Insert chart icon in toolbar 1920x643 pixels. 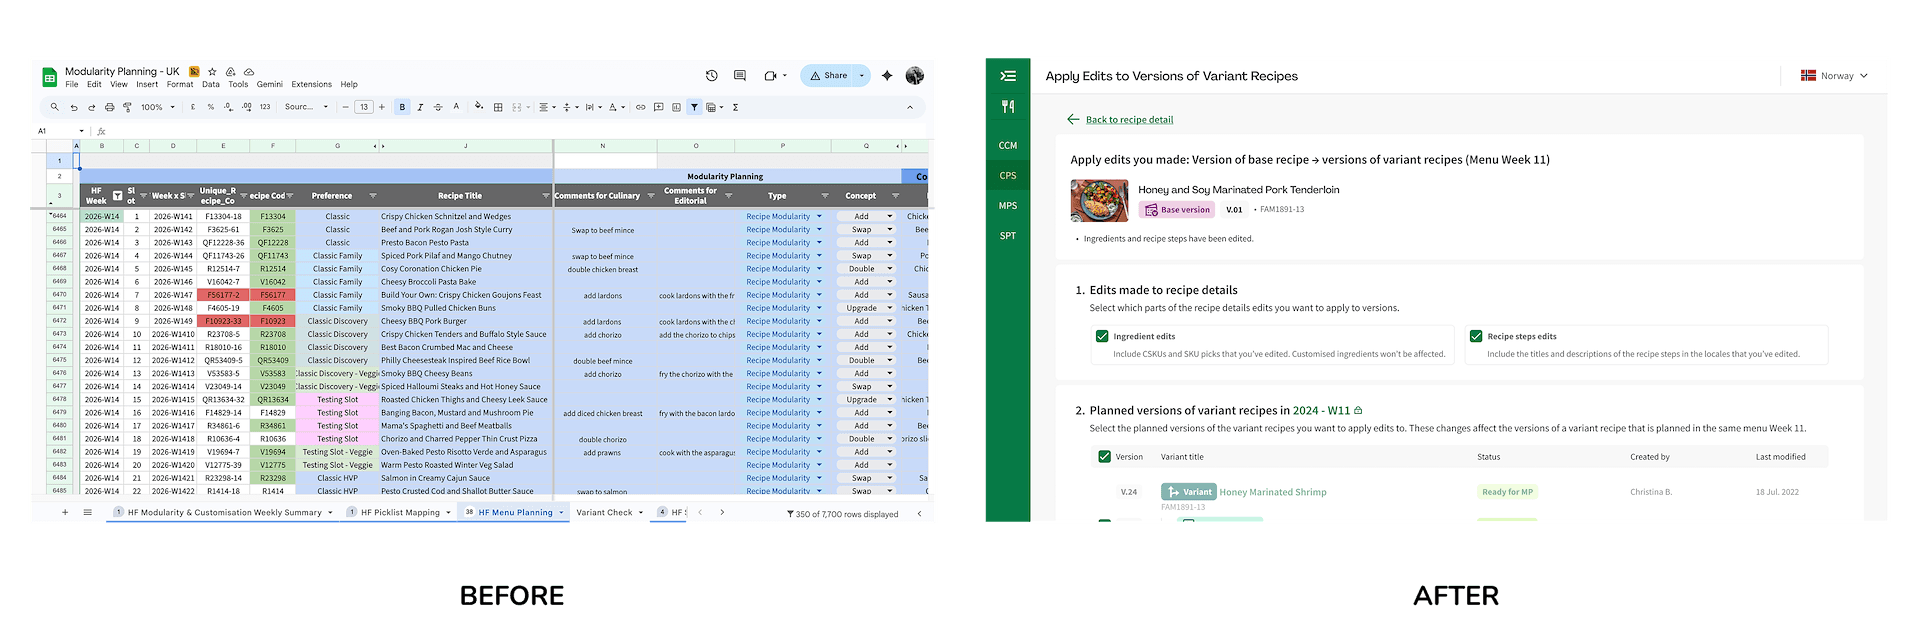click(x=676, y=107)
